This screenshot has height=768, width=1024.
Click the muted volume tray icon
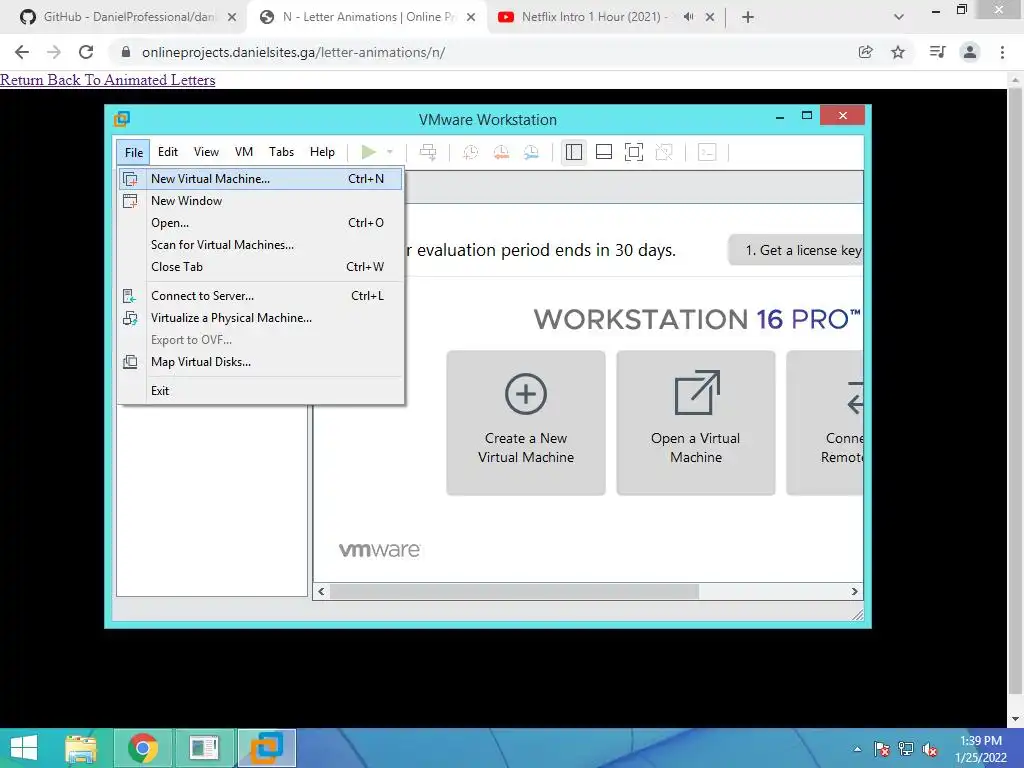(x=930, y=749)
